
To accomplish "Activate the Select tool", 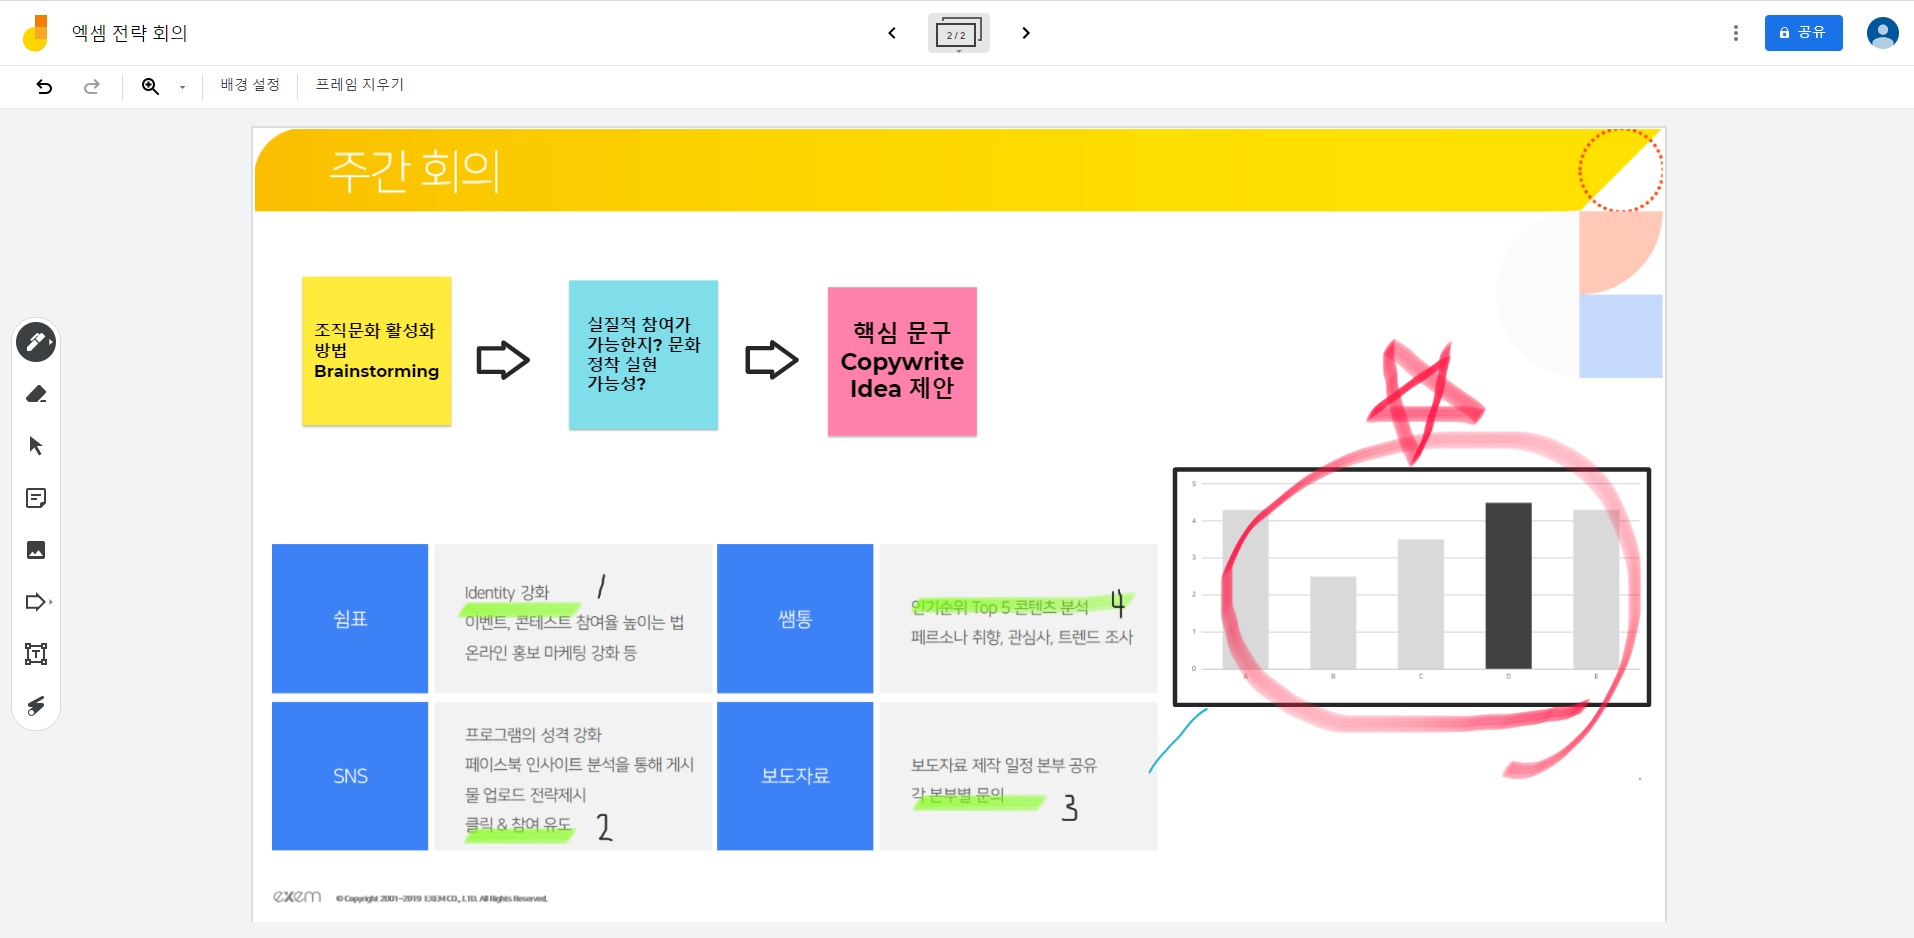I will pos(36,445).
